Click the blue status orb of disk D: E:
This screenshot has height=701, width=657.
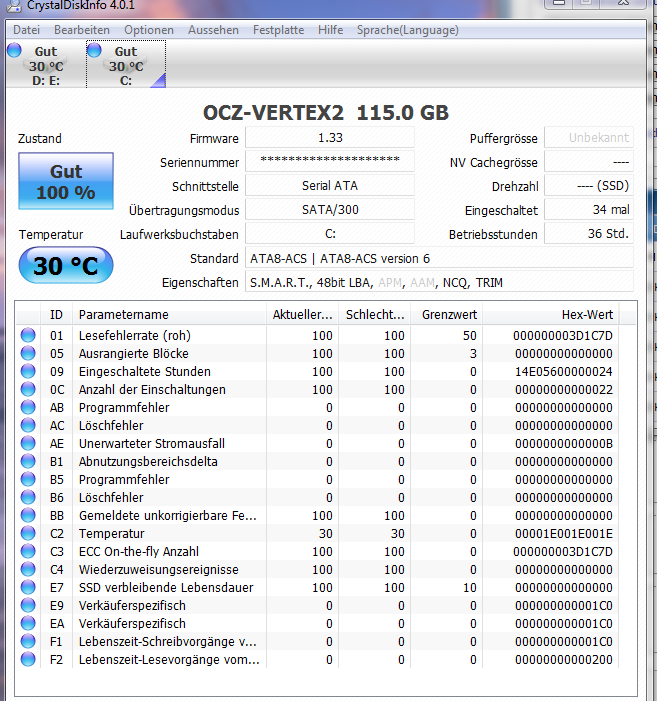coord(14,50)
